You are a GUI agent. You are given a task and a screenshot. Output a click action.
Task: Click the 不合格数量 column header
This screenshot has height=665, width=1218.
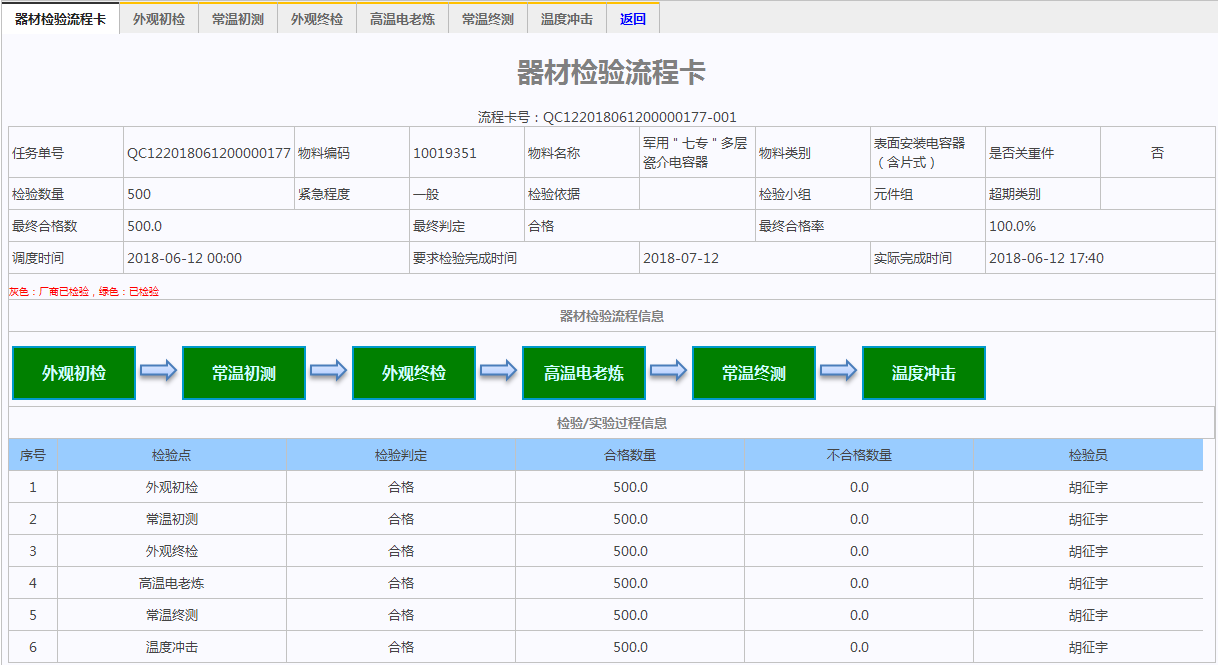pos(859,455)
